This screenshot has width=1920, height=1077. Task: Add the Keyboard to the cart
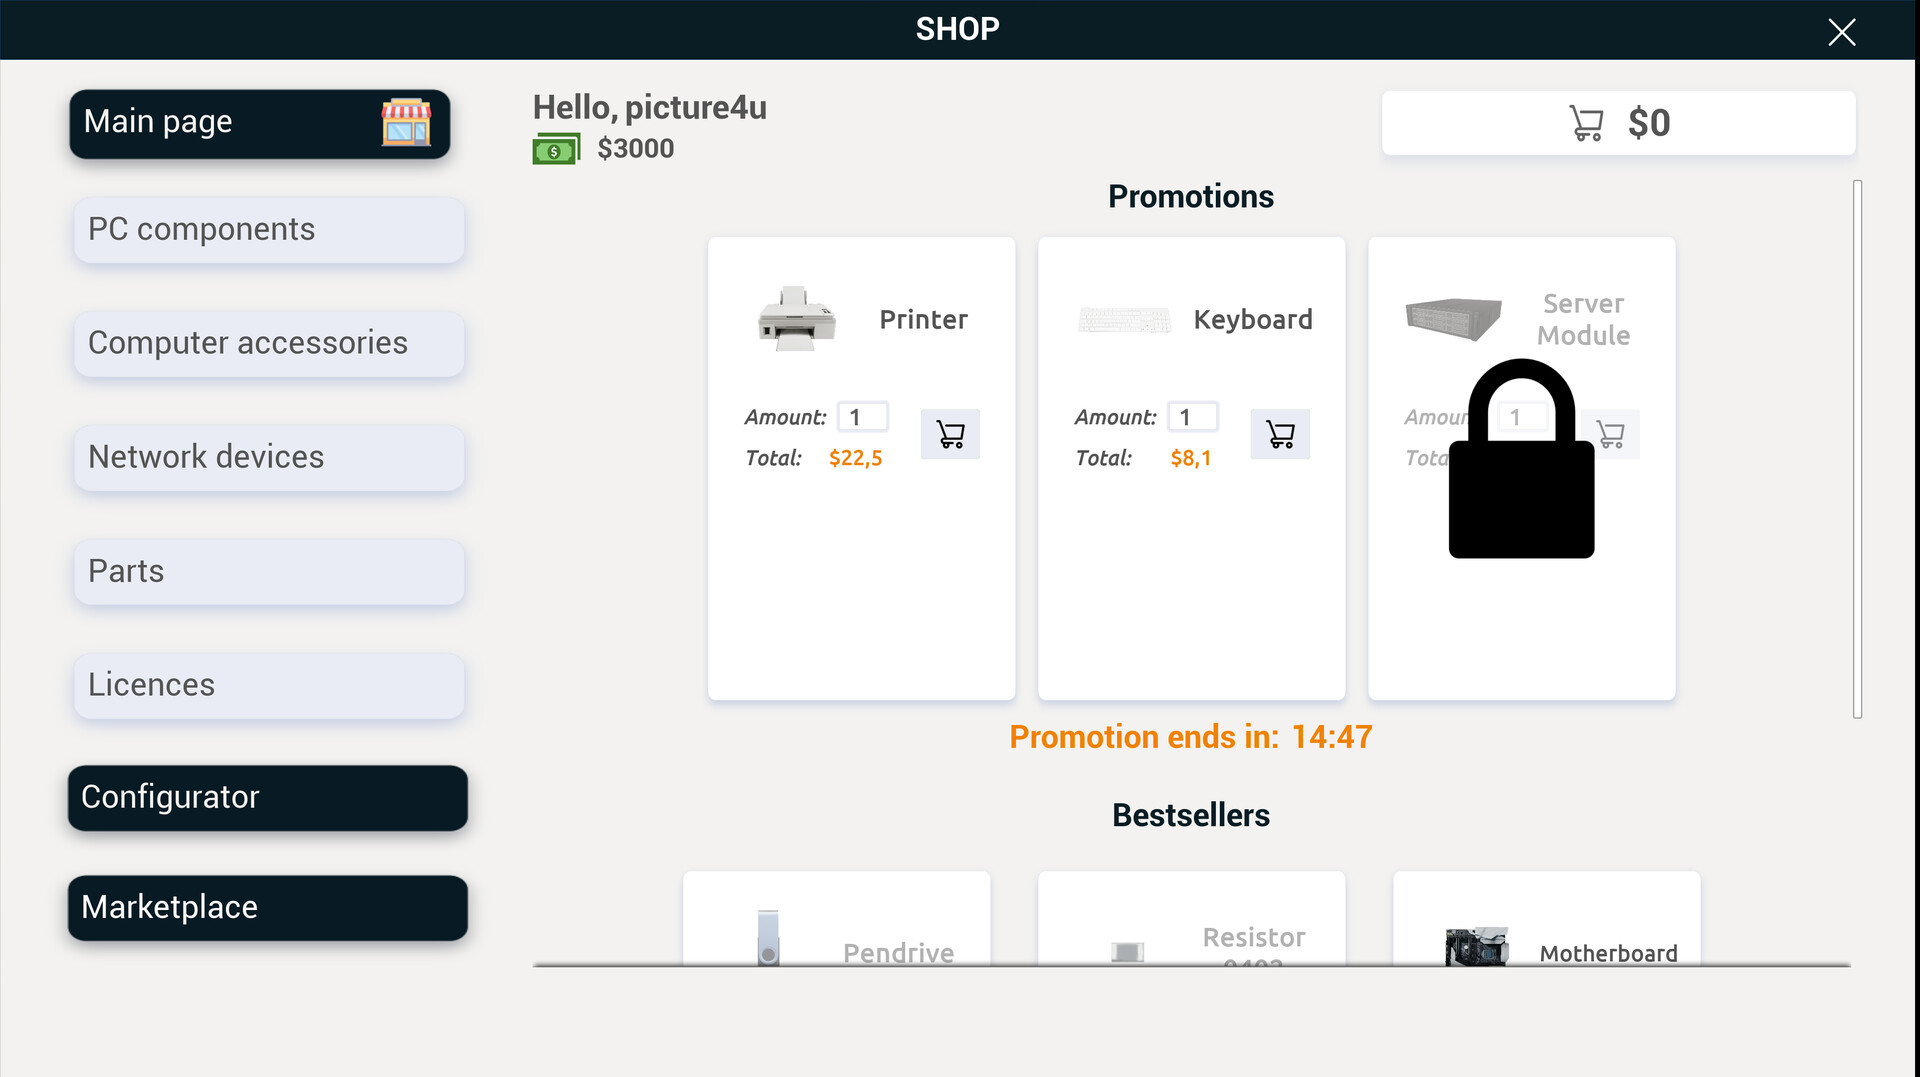coord(1280,434)
